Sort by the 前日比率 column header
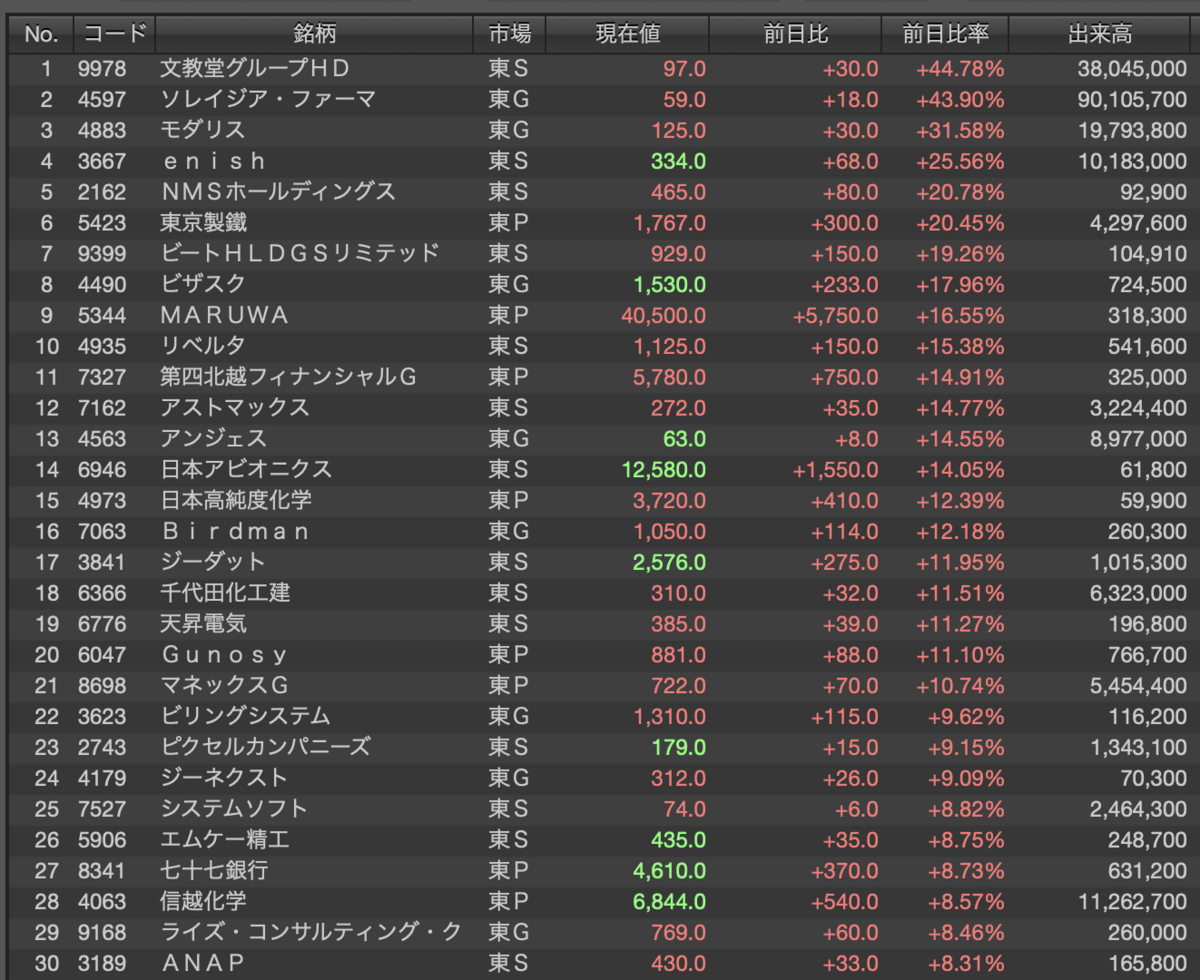Viewport: 1200px width, 980px height. 945,35
